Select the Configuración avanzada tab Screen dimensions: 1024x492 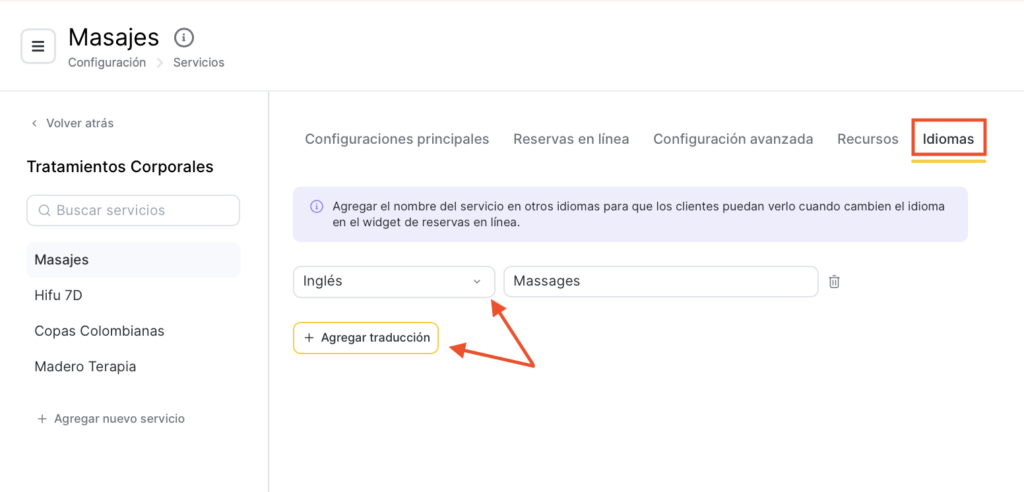[733, 139]
